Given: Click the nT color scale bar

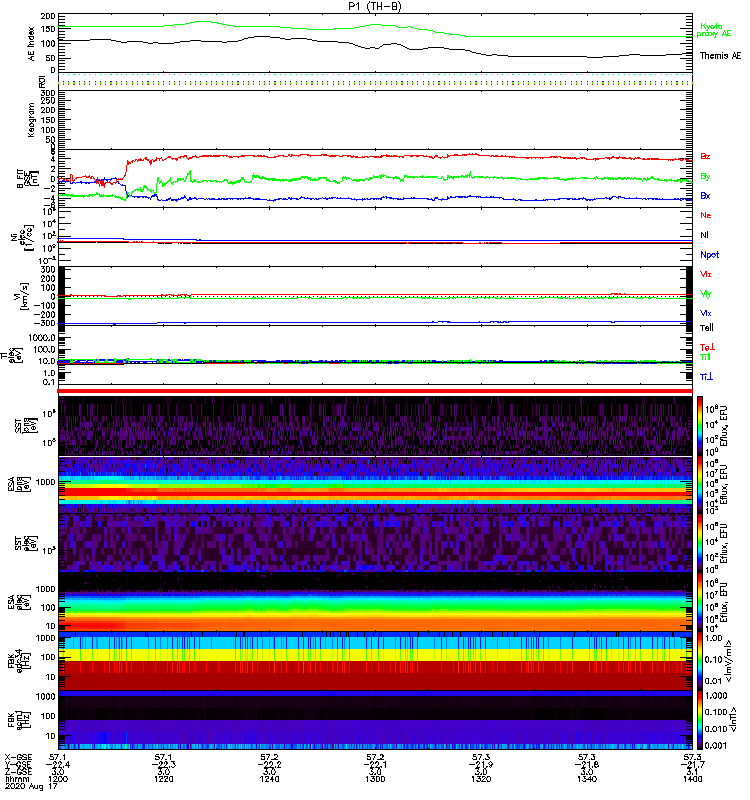Looking at the screenshot, I should click(x=699, y=720).
